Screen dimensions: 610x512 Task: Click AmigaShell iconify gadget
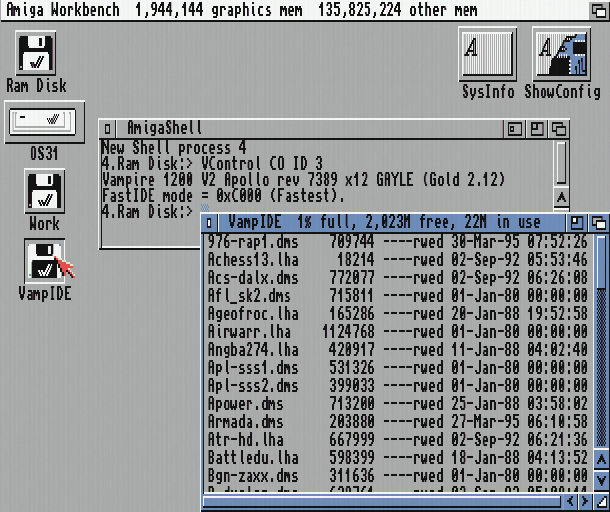pyautogui.click(x=515, y=129)
